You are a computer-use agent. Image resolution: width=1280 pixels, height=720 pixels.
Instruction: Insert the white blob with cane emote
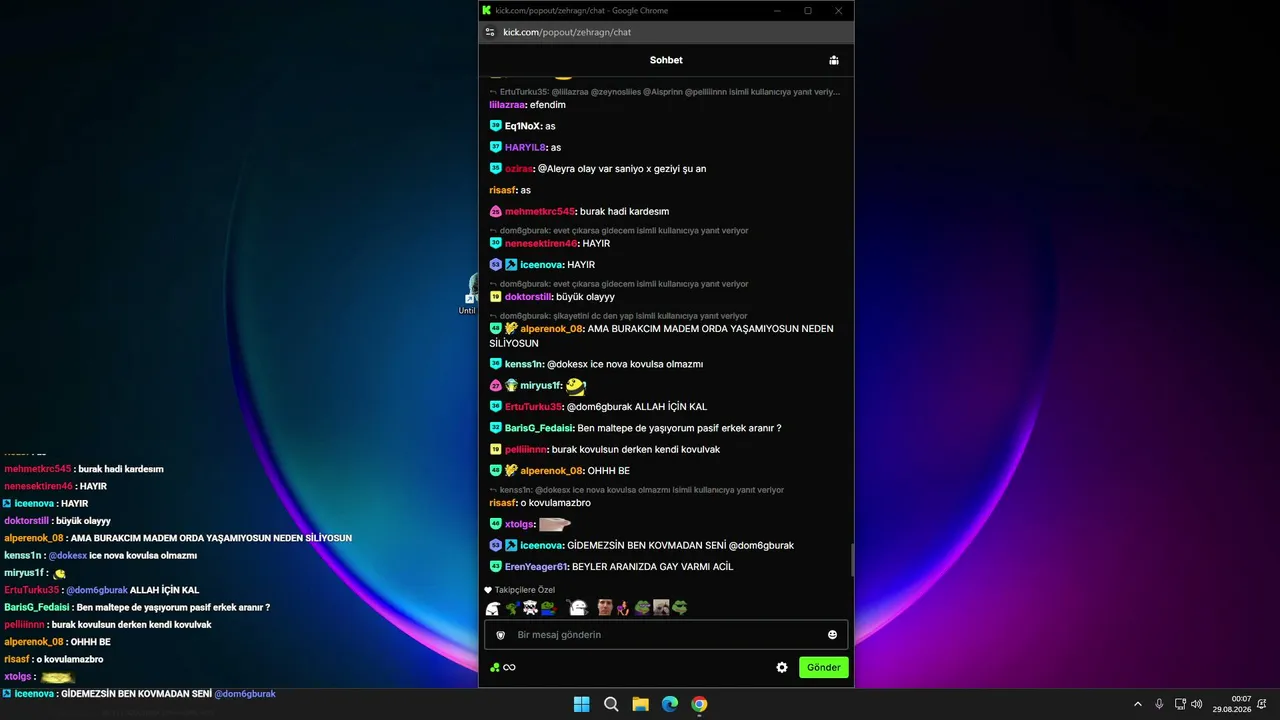click(x=577, y=607)
